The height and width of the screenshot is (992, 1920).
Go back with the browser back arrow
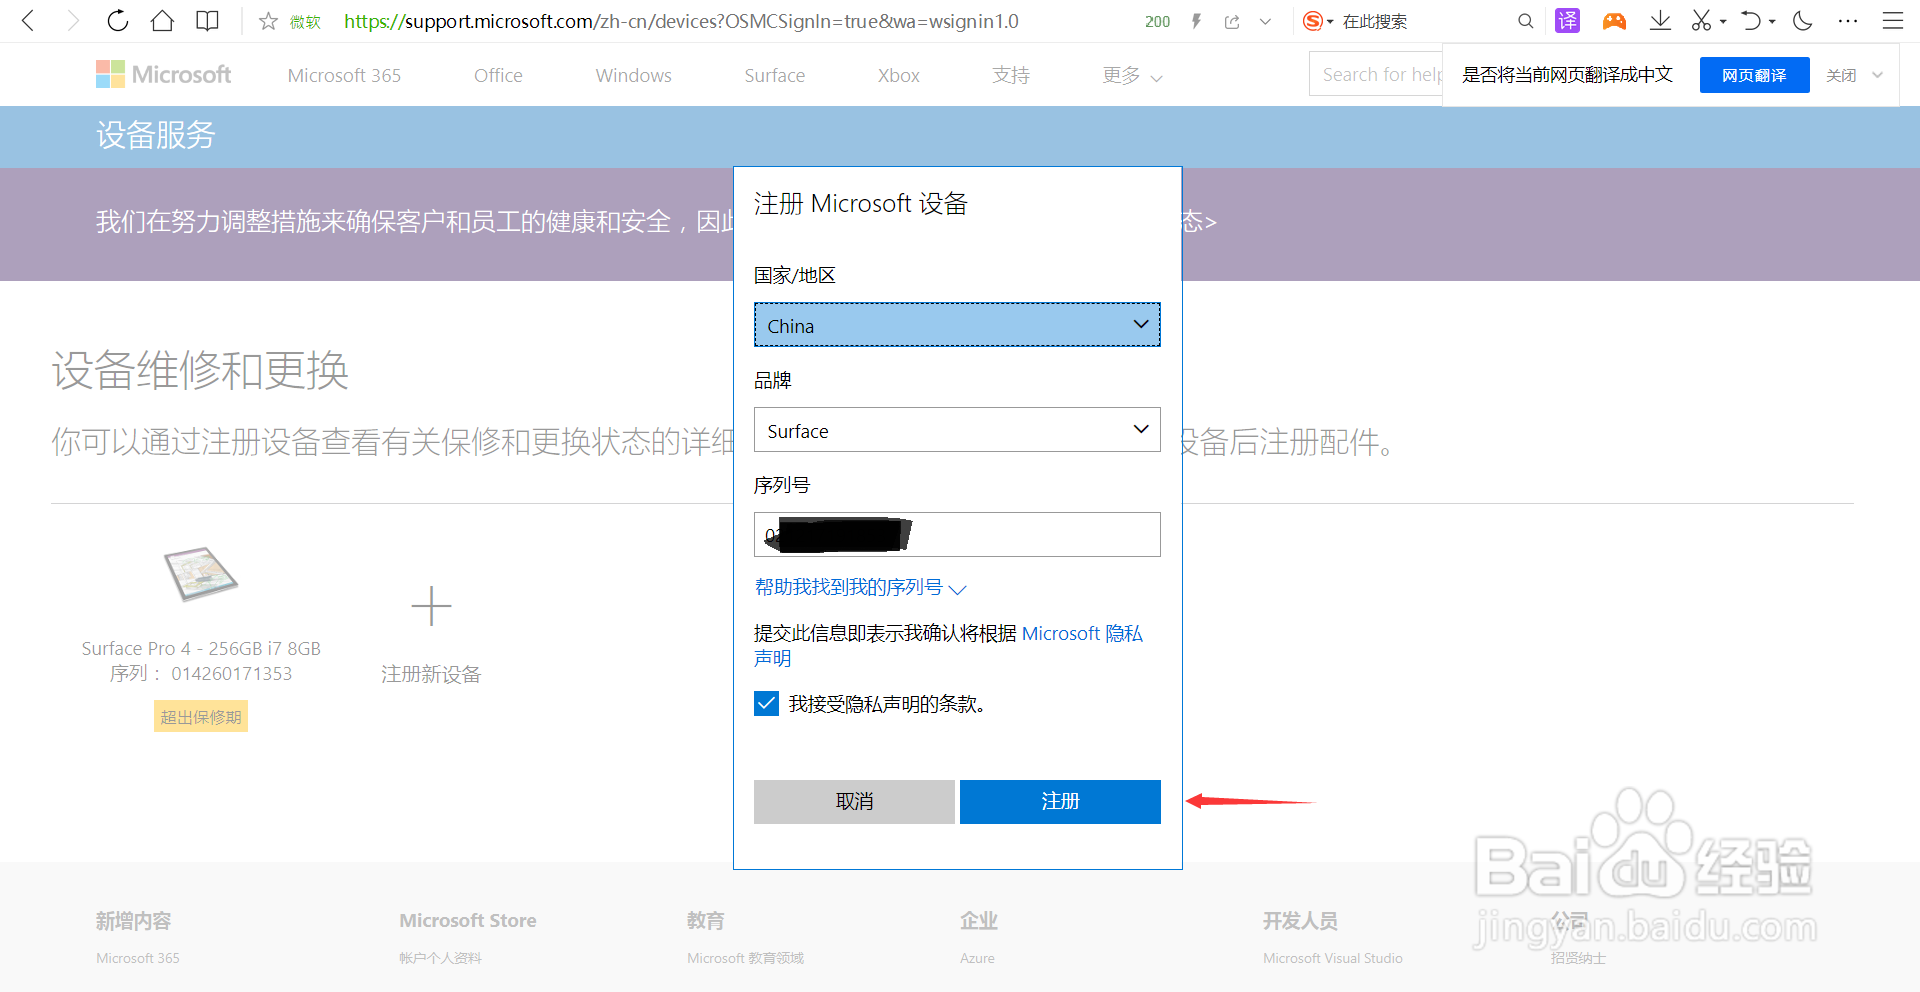28,21
